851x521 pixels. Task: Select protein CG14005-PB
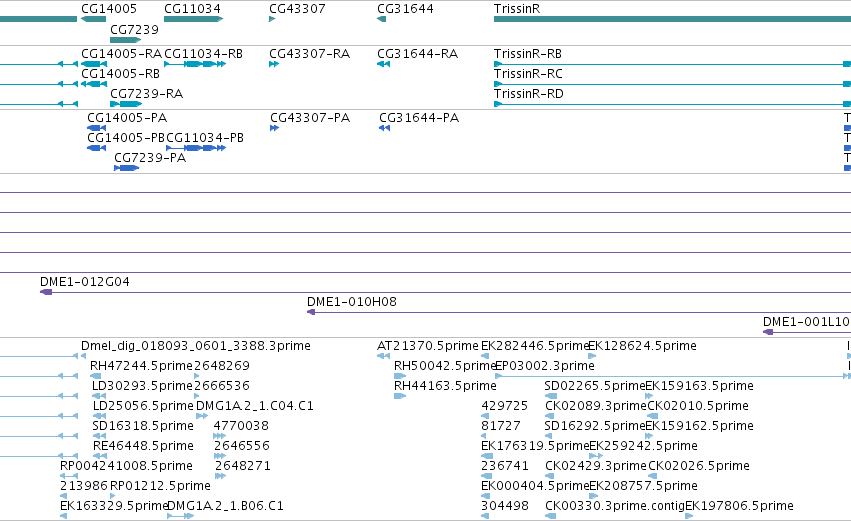(x=126, y=138)
